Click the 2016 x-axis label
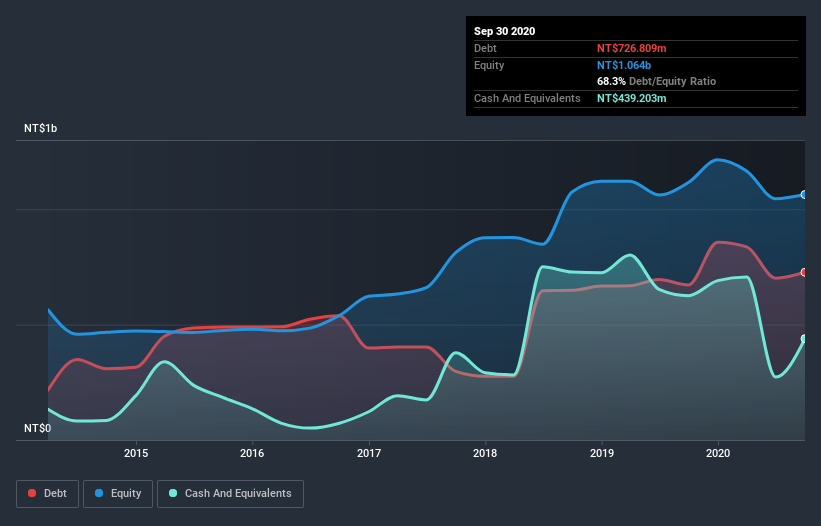821x526 pixels. pos(252,453)
